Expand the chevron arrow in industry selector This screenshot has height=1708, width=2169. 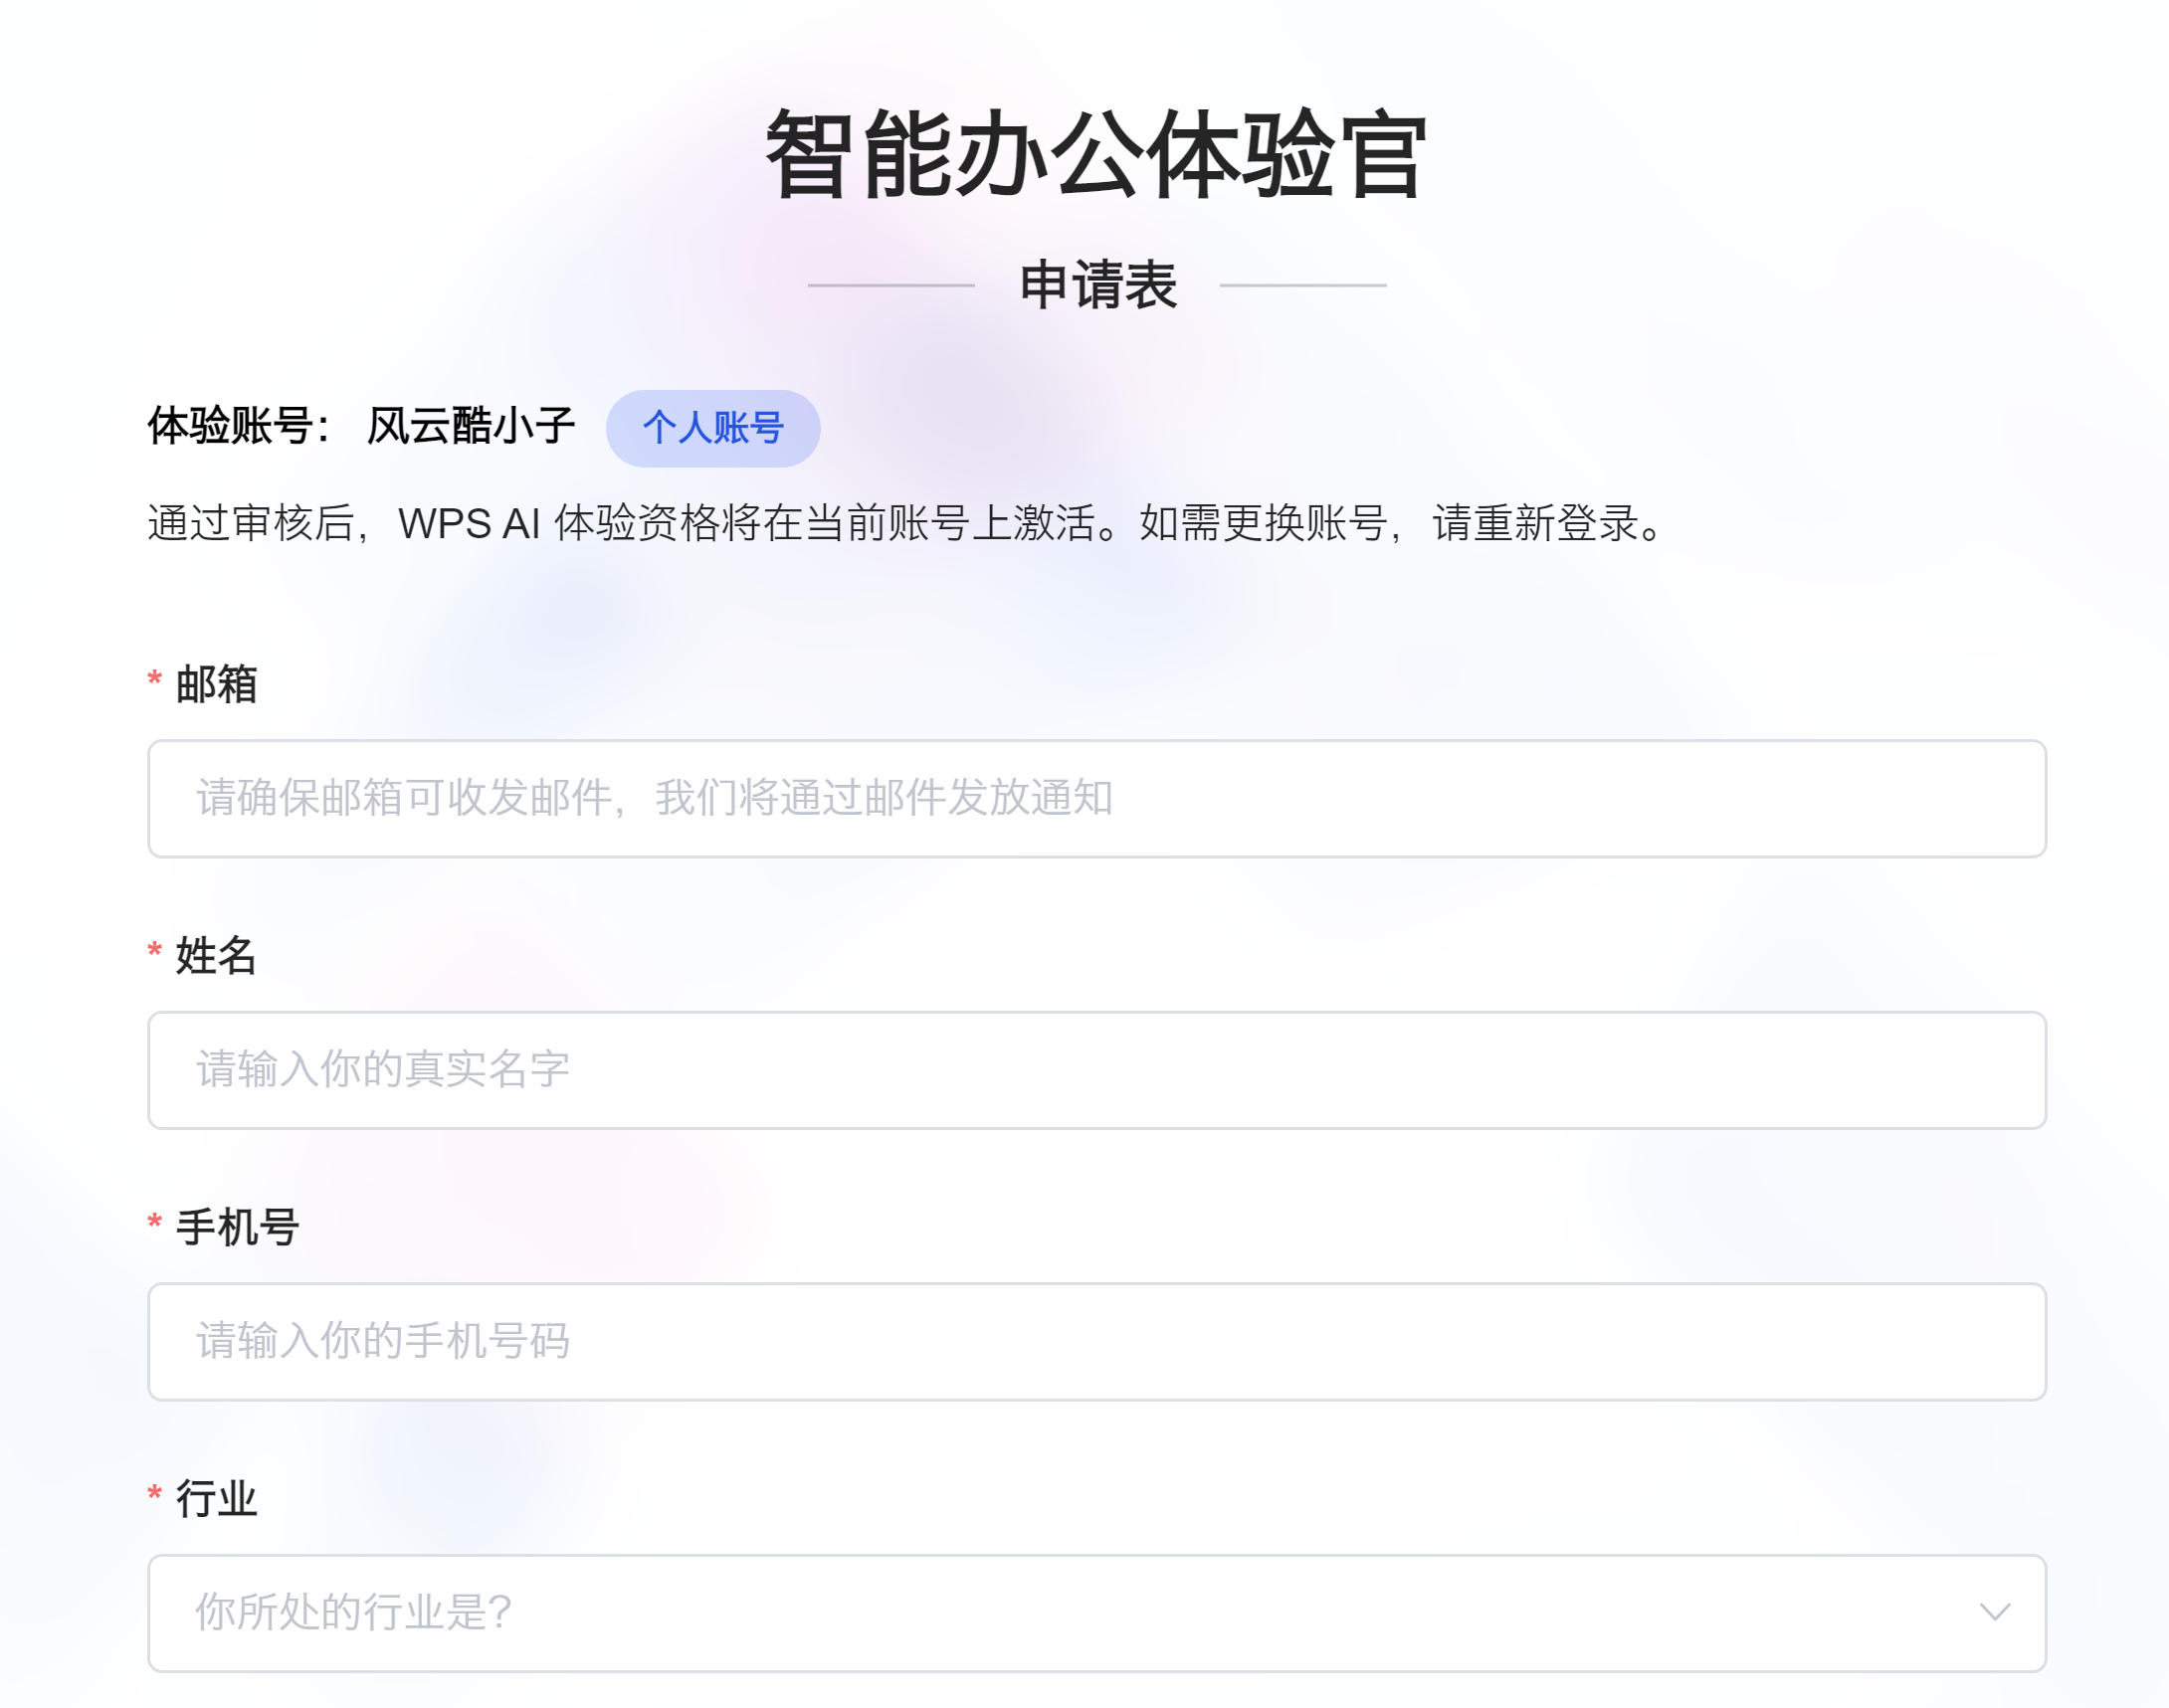coord(1994,1612)
